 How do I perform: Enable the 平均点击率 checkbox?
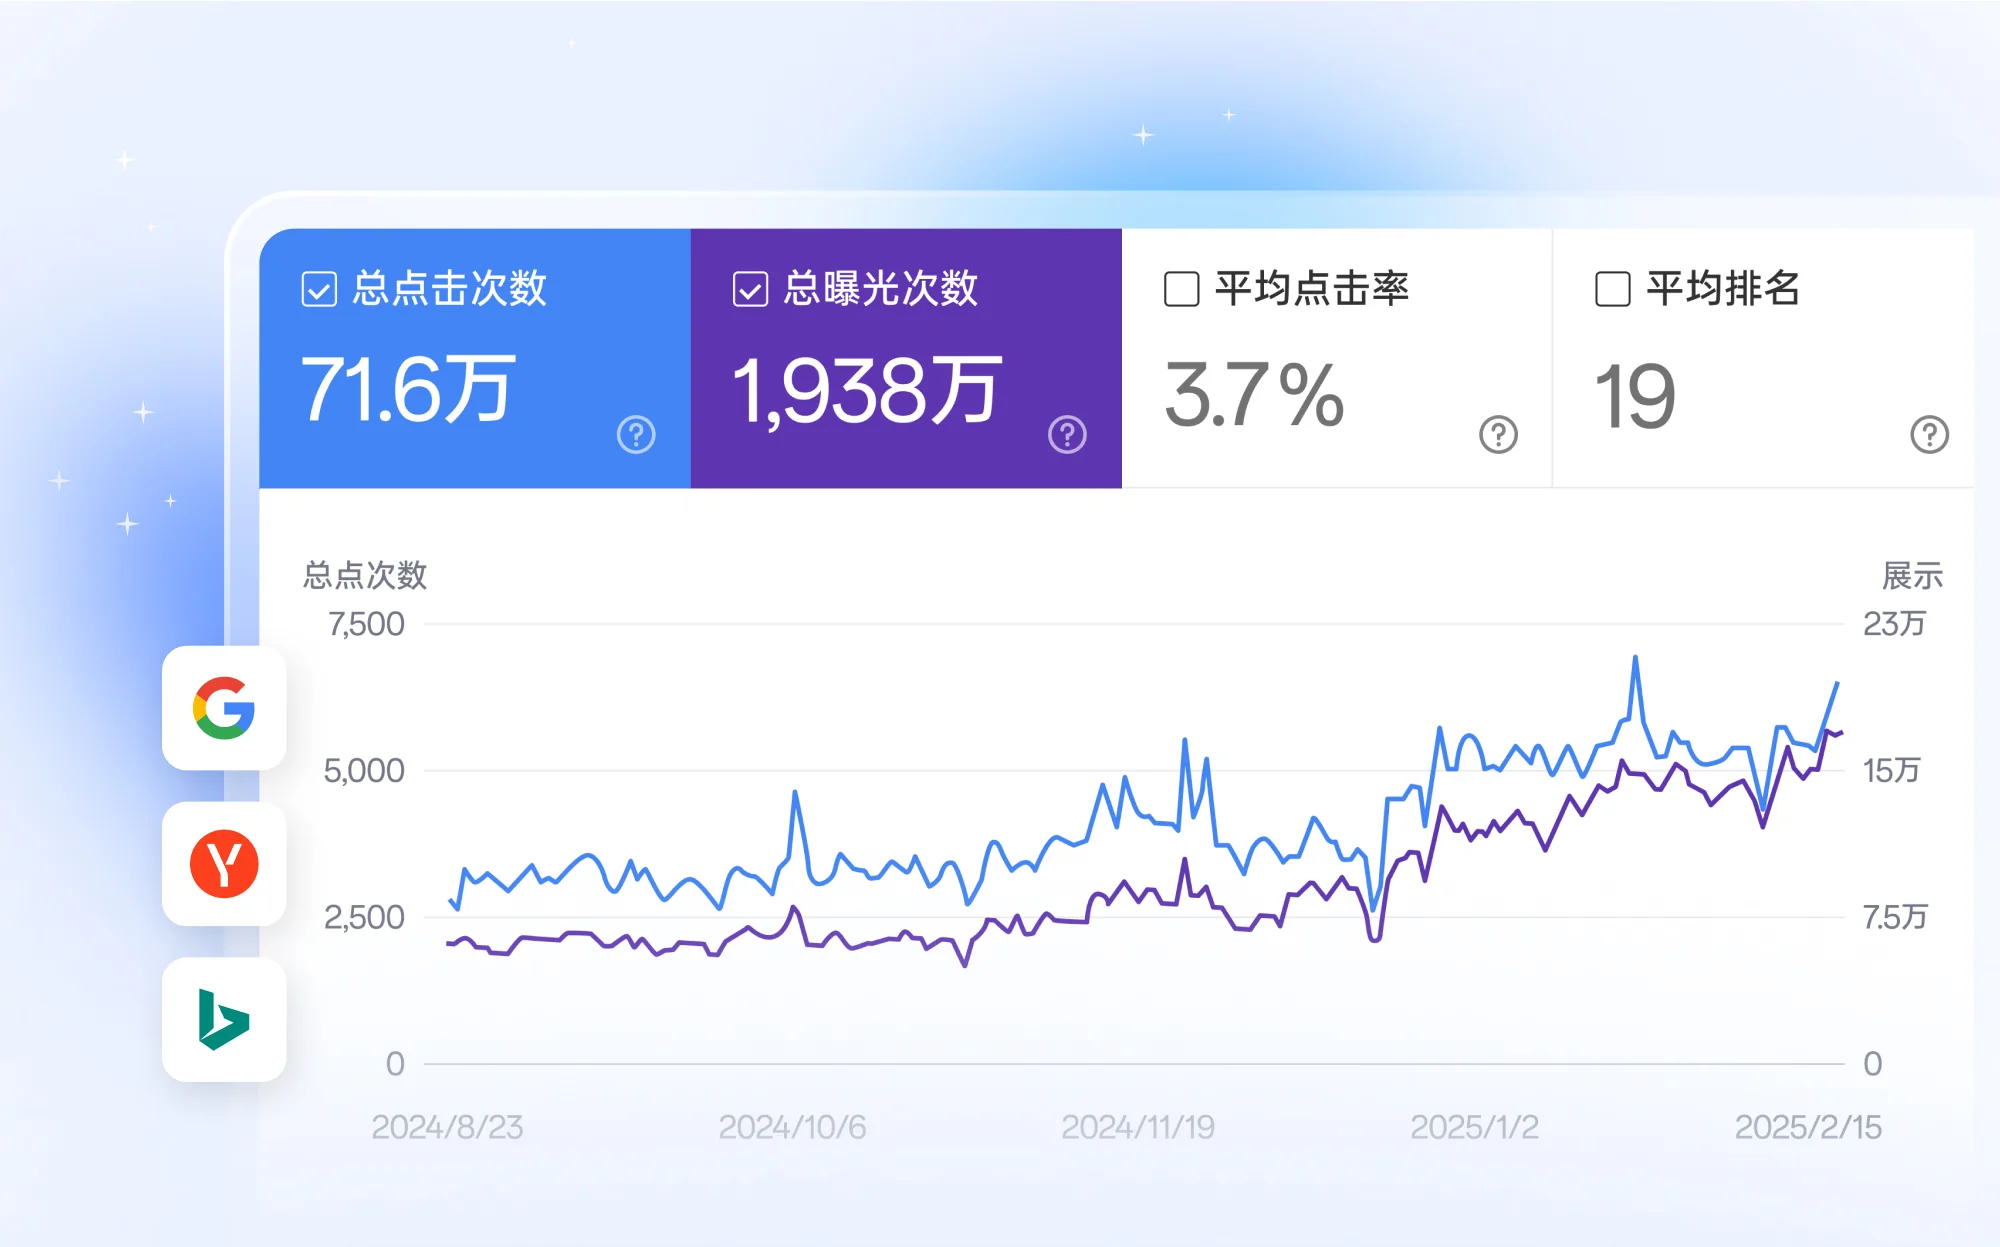[x=1181, y=290]
